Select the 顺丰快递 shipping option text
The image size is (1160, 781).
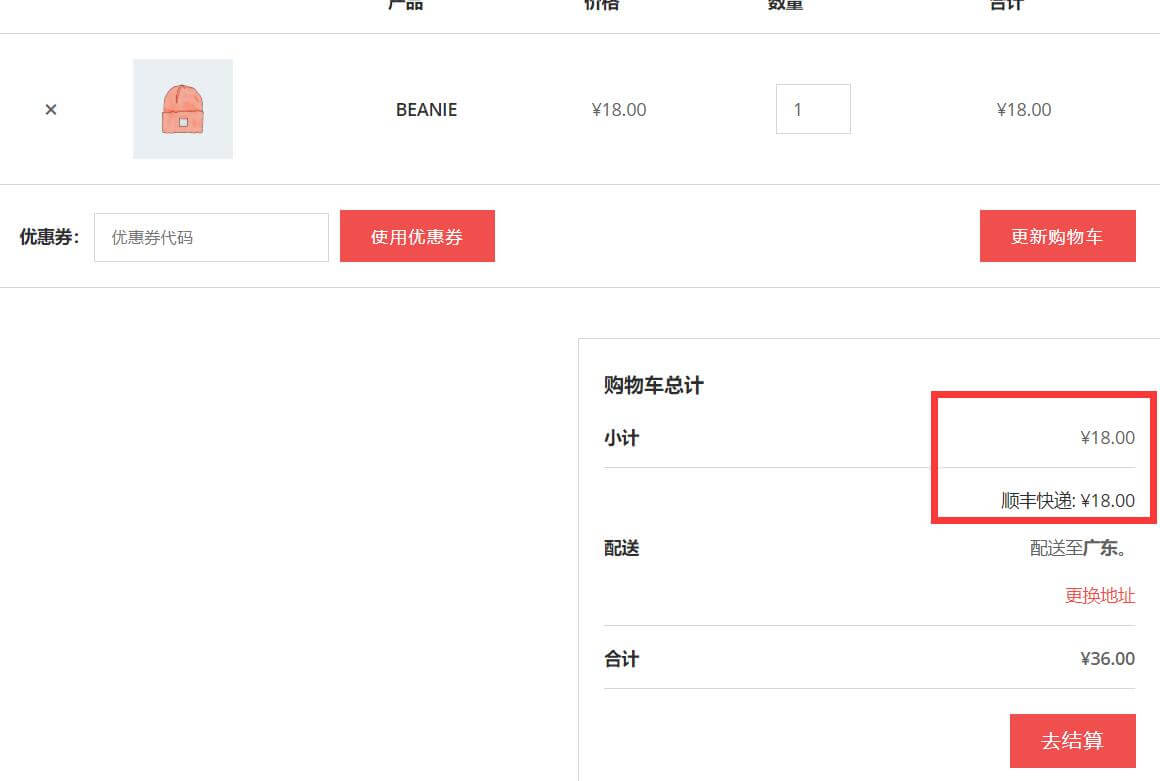pos(1067,501)
